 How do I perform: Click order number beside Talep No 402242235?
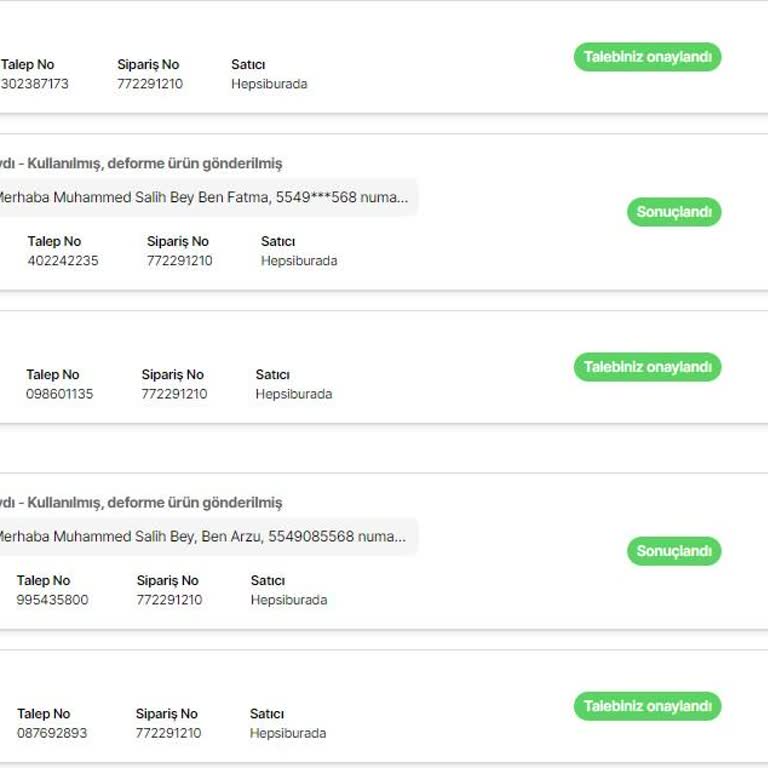[x=180, y=261]
